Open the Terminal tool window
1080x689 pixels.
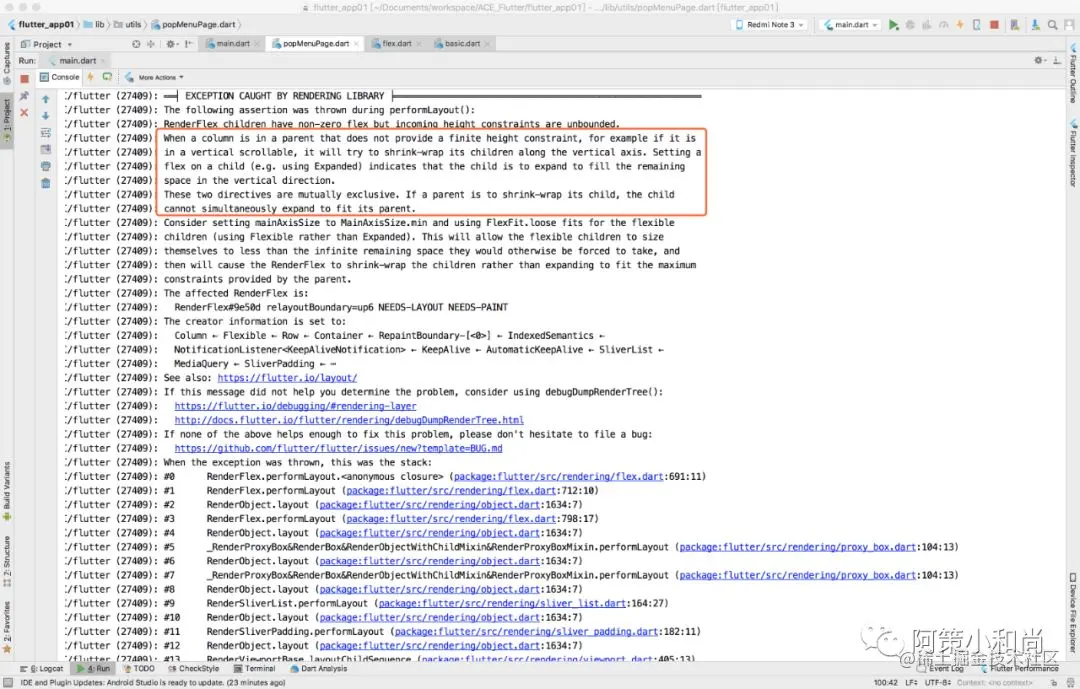(x=255, y=668)
